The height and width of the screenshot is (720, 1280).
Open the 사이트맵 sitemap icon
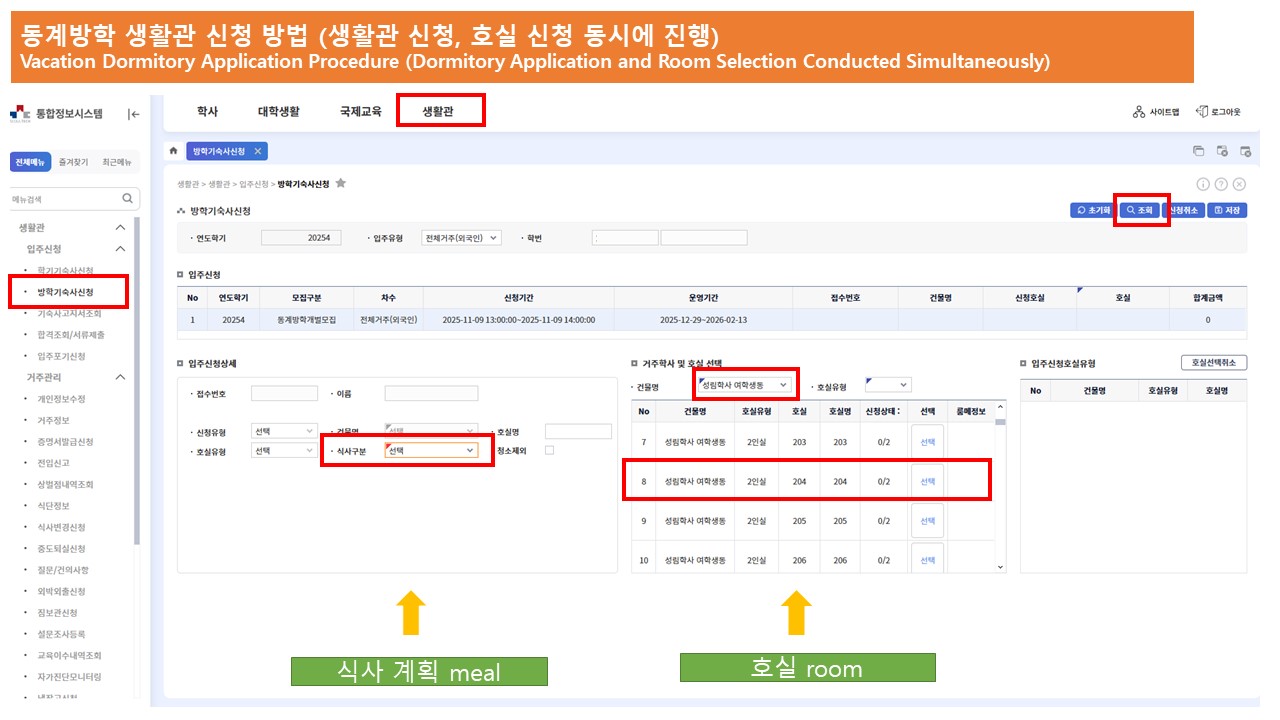[x=1139, y=112]
